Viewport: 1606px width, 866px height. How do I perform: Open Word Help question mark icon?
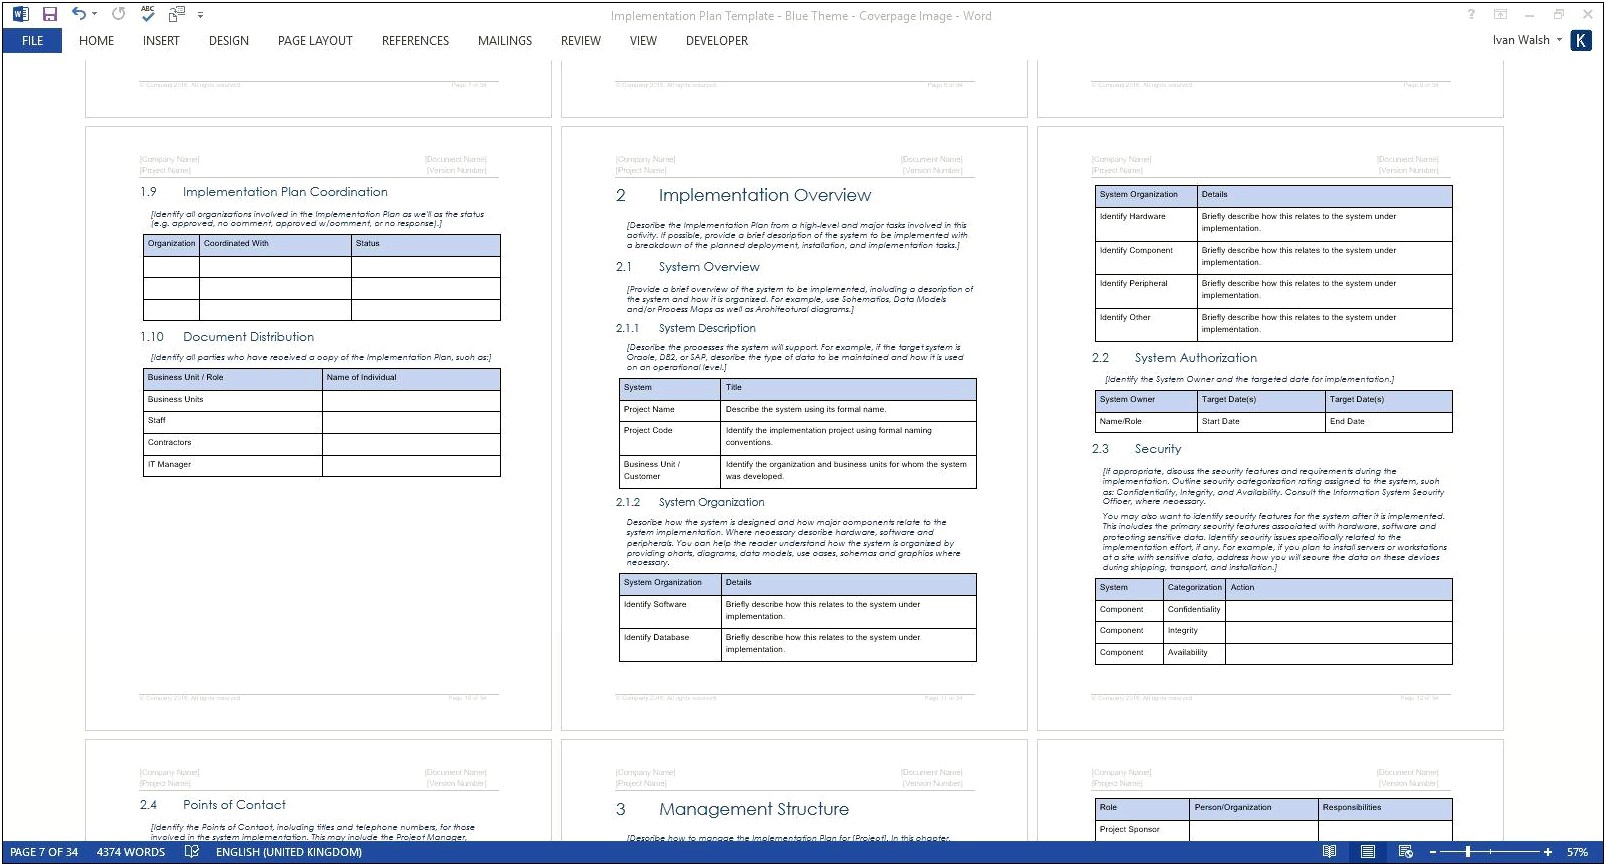pos(1471,14)
